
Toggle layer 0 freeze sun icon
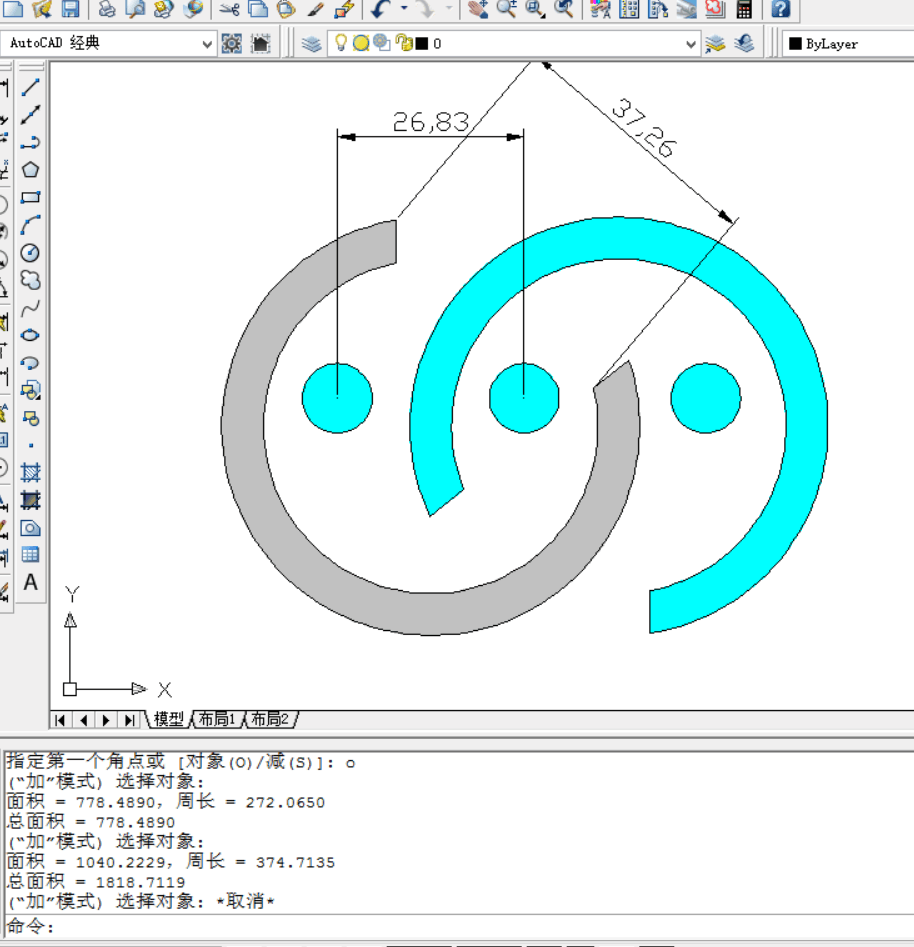click(360, 43)
